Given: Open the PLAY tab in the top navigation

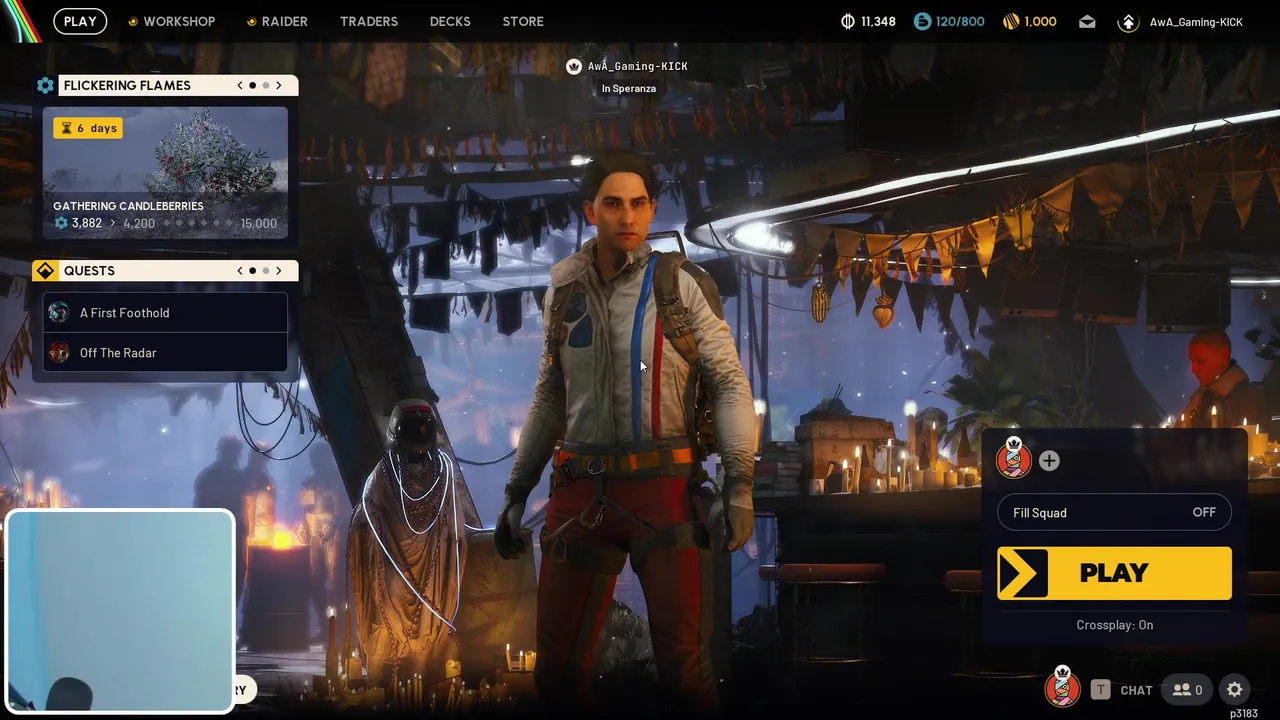Looking at the screenshot, I should coord(80,21).
